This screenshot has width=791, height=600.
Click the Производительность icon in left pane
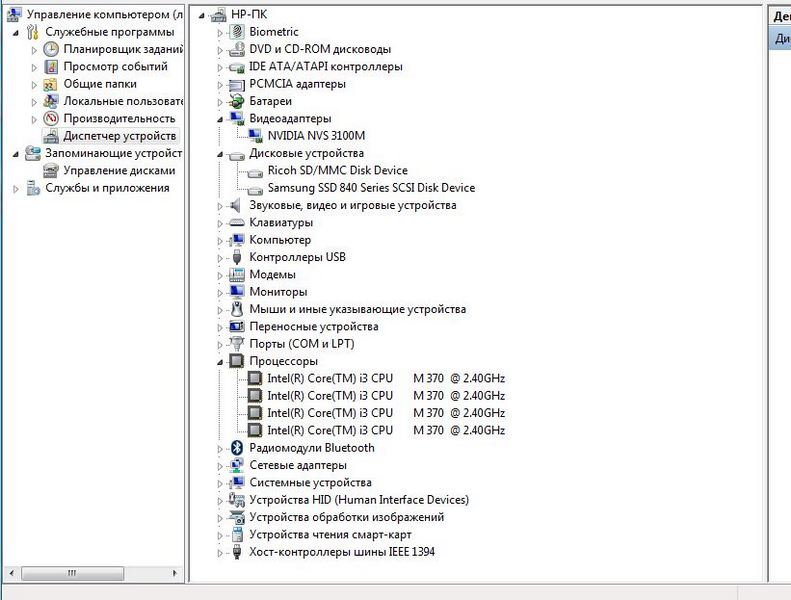pos(51,118)
